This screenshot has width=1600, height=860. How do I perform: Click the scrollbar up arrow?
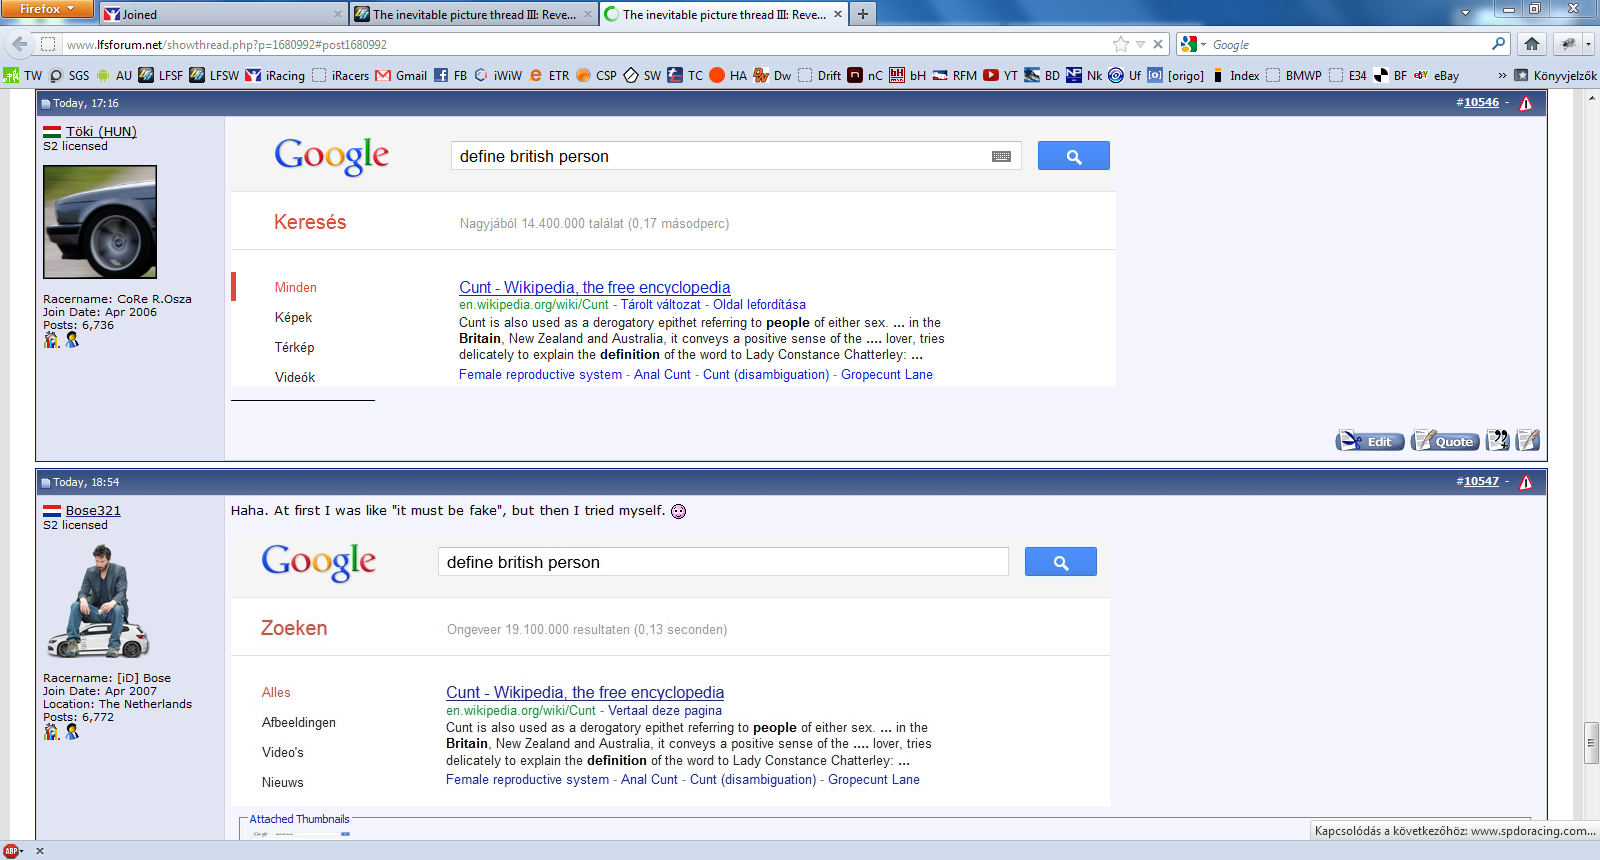point(1591,97)
